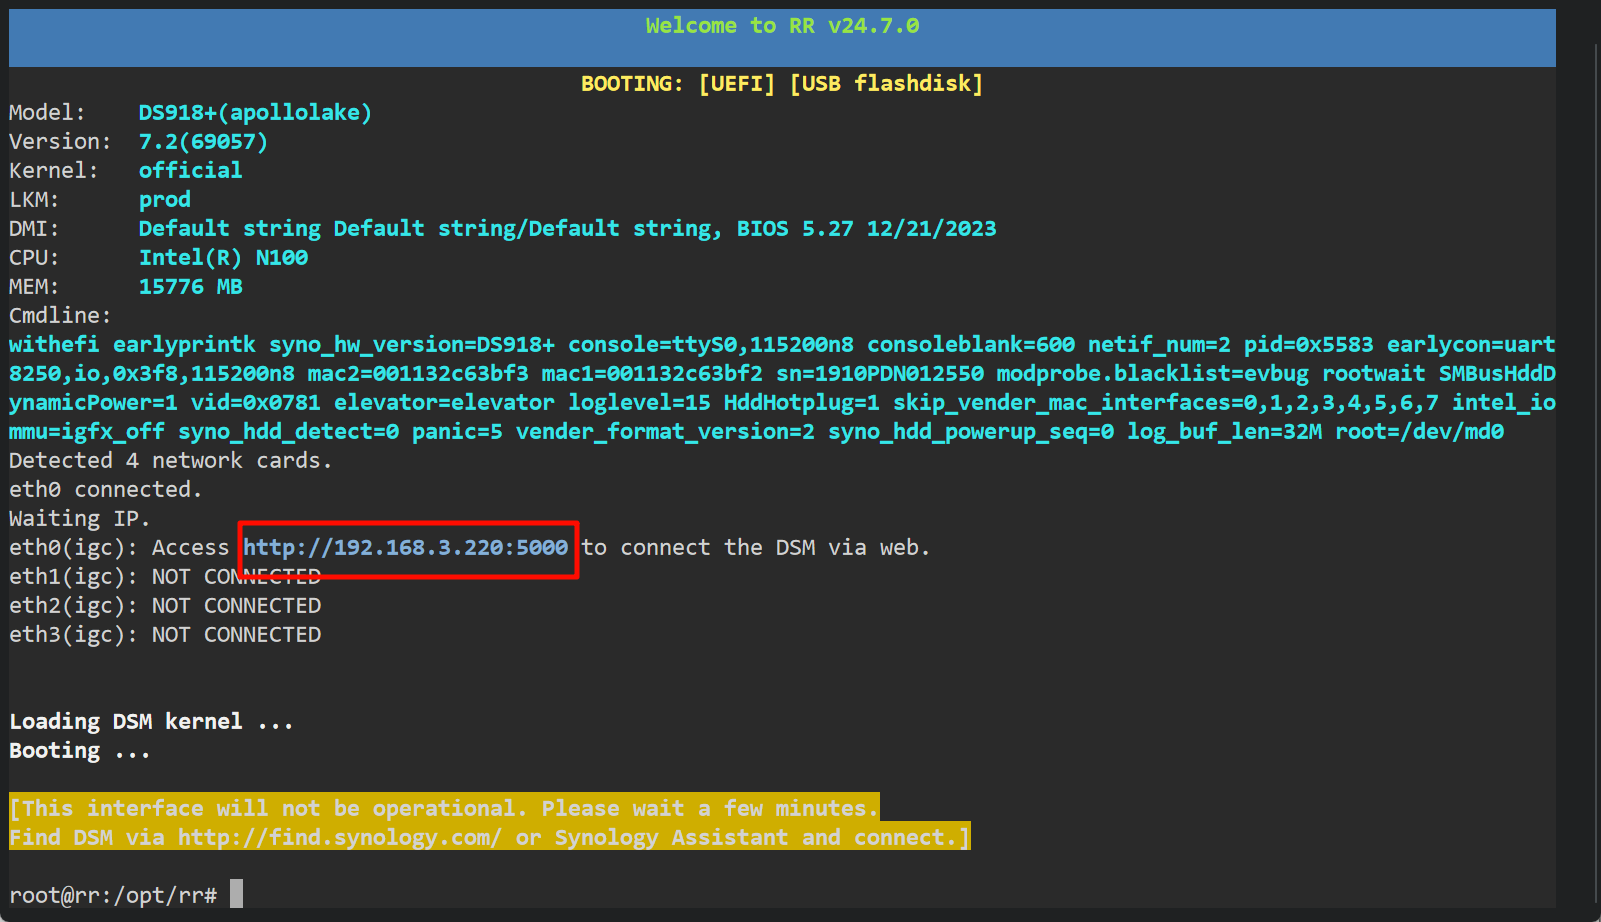
Task: Click the "BOOTING: [UEFI] [USB flashdisk]" line
Action: coord(782,84)
